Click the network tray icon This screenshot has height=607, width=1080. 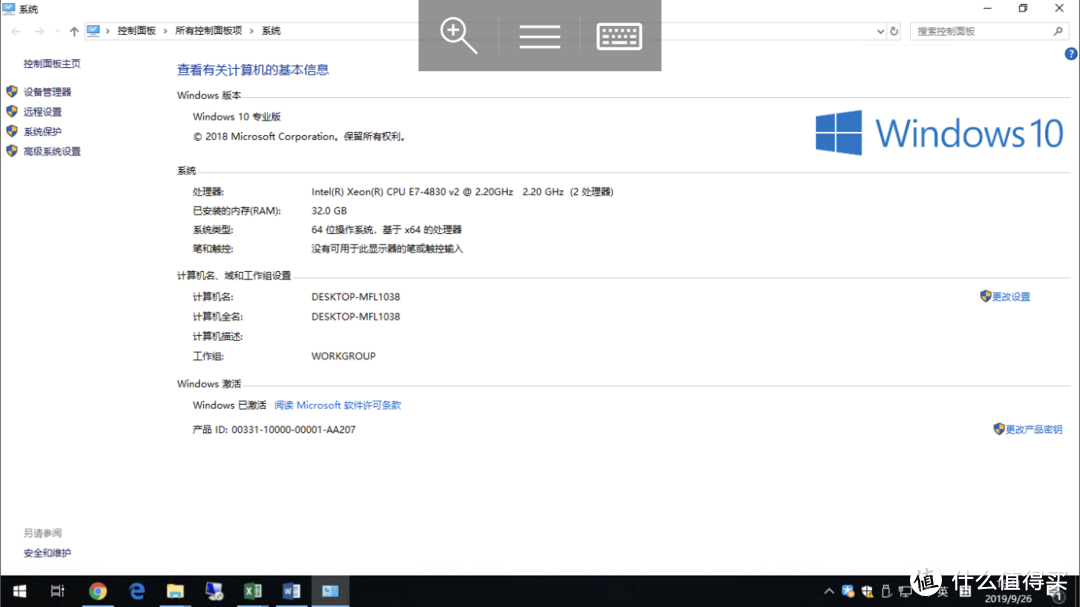905,591
